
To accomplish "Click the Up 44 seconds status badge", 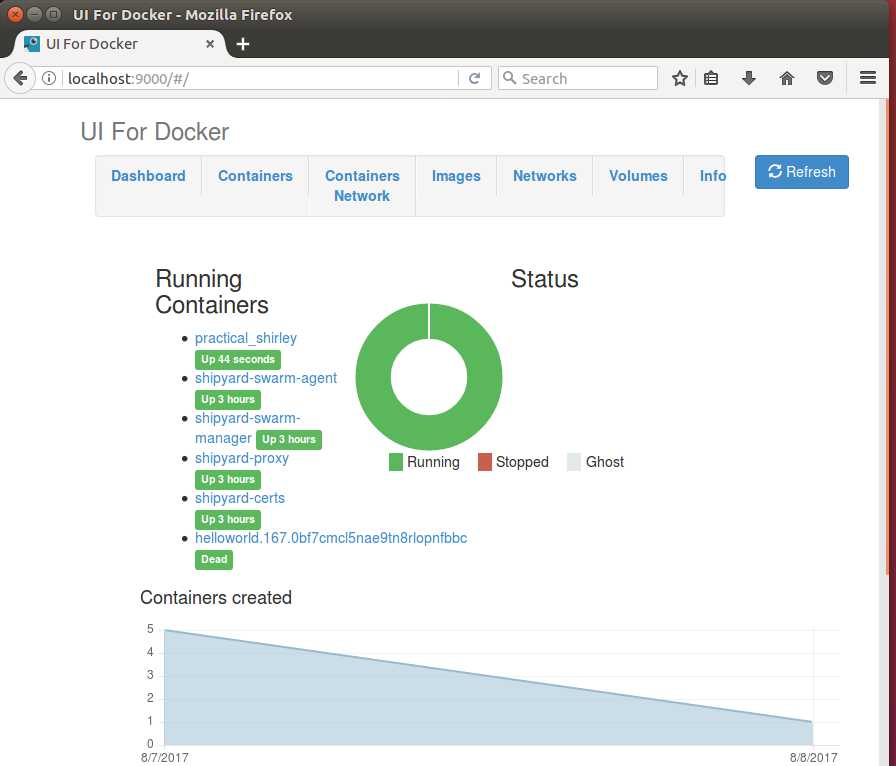I will click(238, 360).
